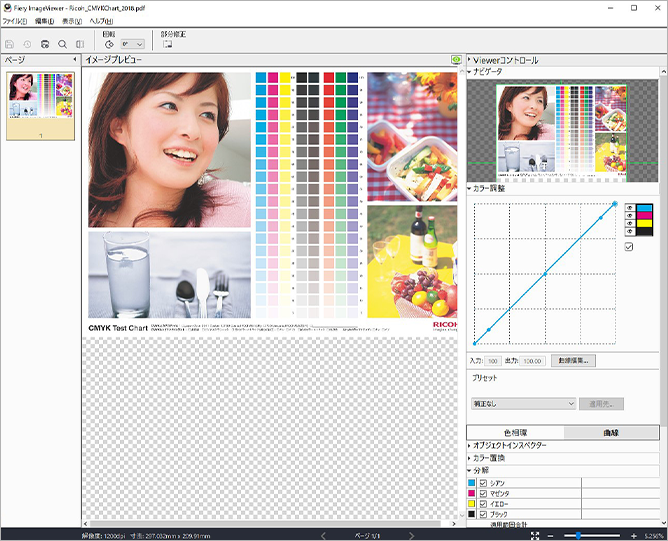Click the green chat icon above the preview
The image size is (668, 541).
pyautogui.click(x=456, y=60)
